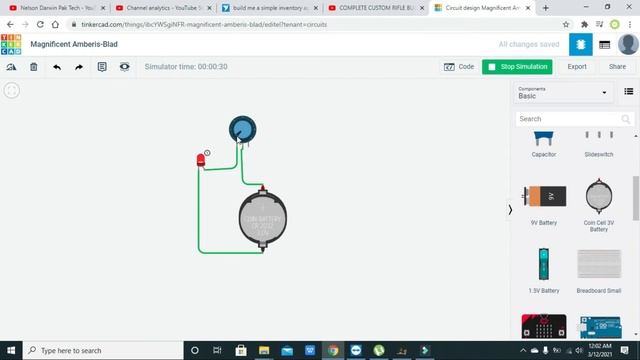Open the Code editor panel
640x360 pixels.
coord(459,67)
